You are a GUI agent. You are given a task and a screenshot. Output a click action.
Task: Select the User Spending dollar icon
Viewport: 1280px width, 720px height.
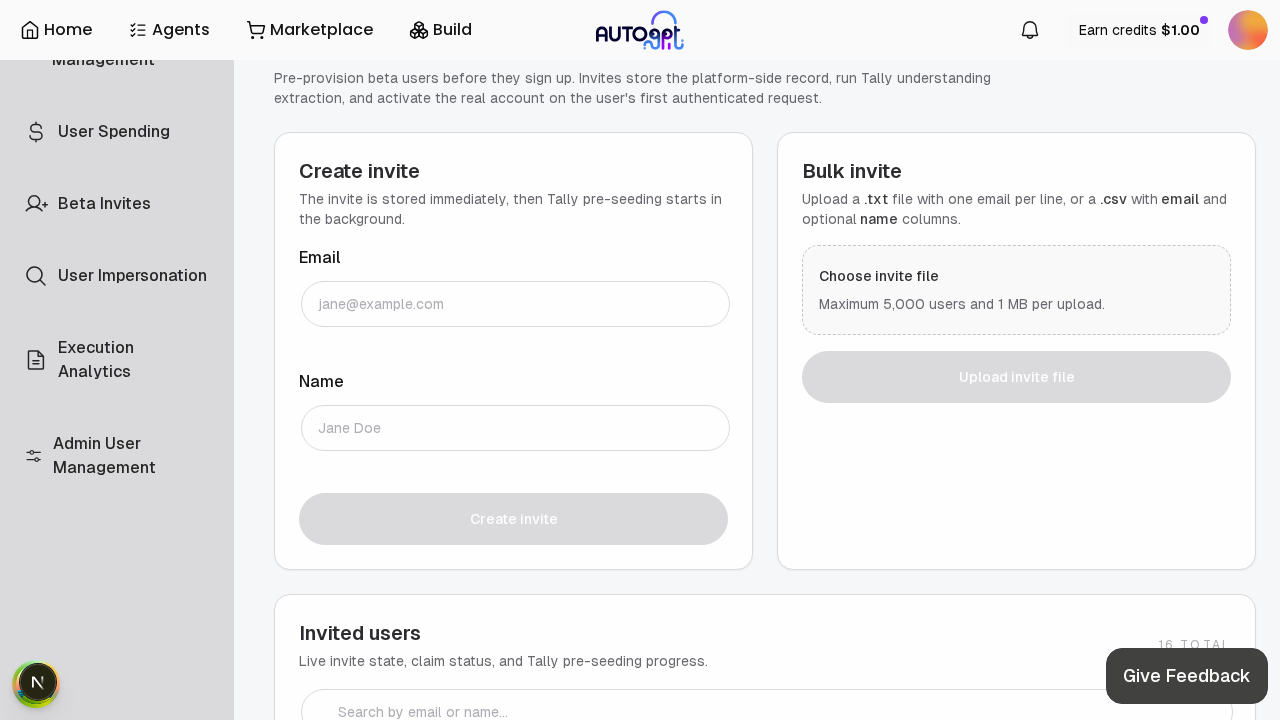click(36, 131)
